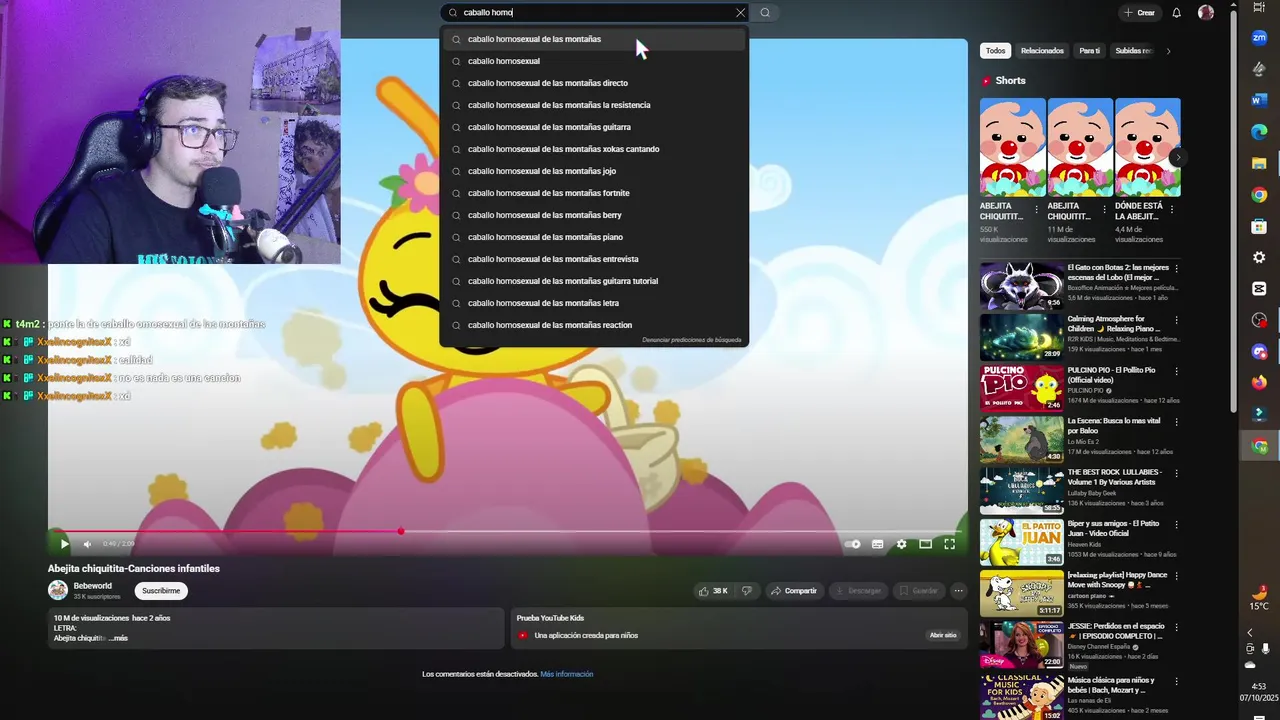Pick suggestion ending in 'guitarra tutorial'

pos(594,281)
